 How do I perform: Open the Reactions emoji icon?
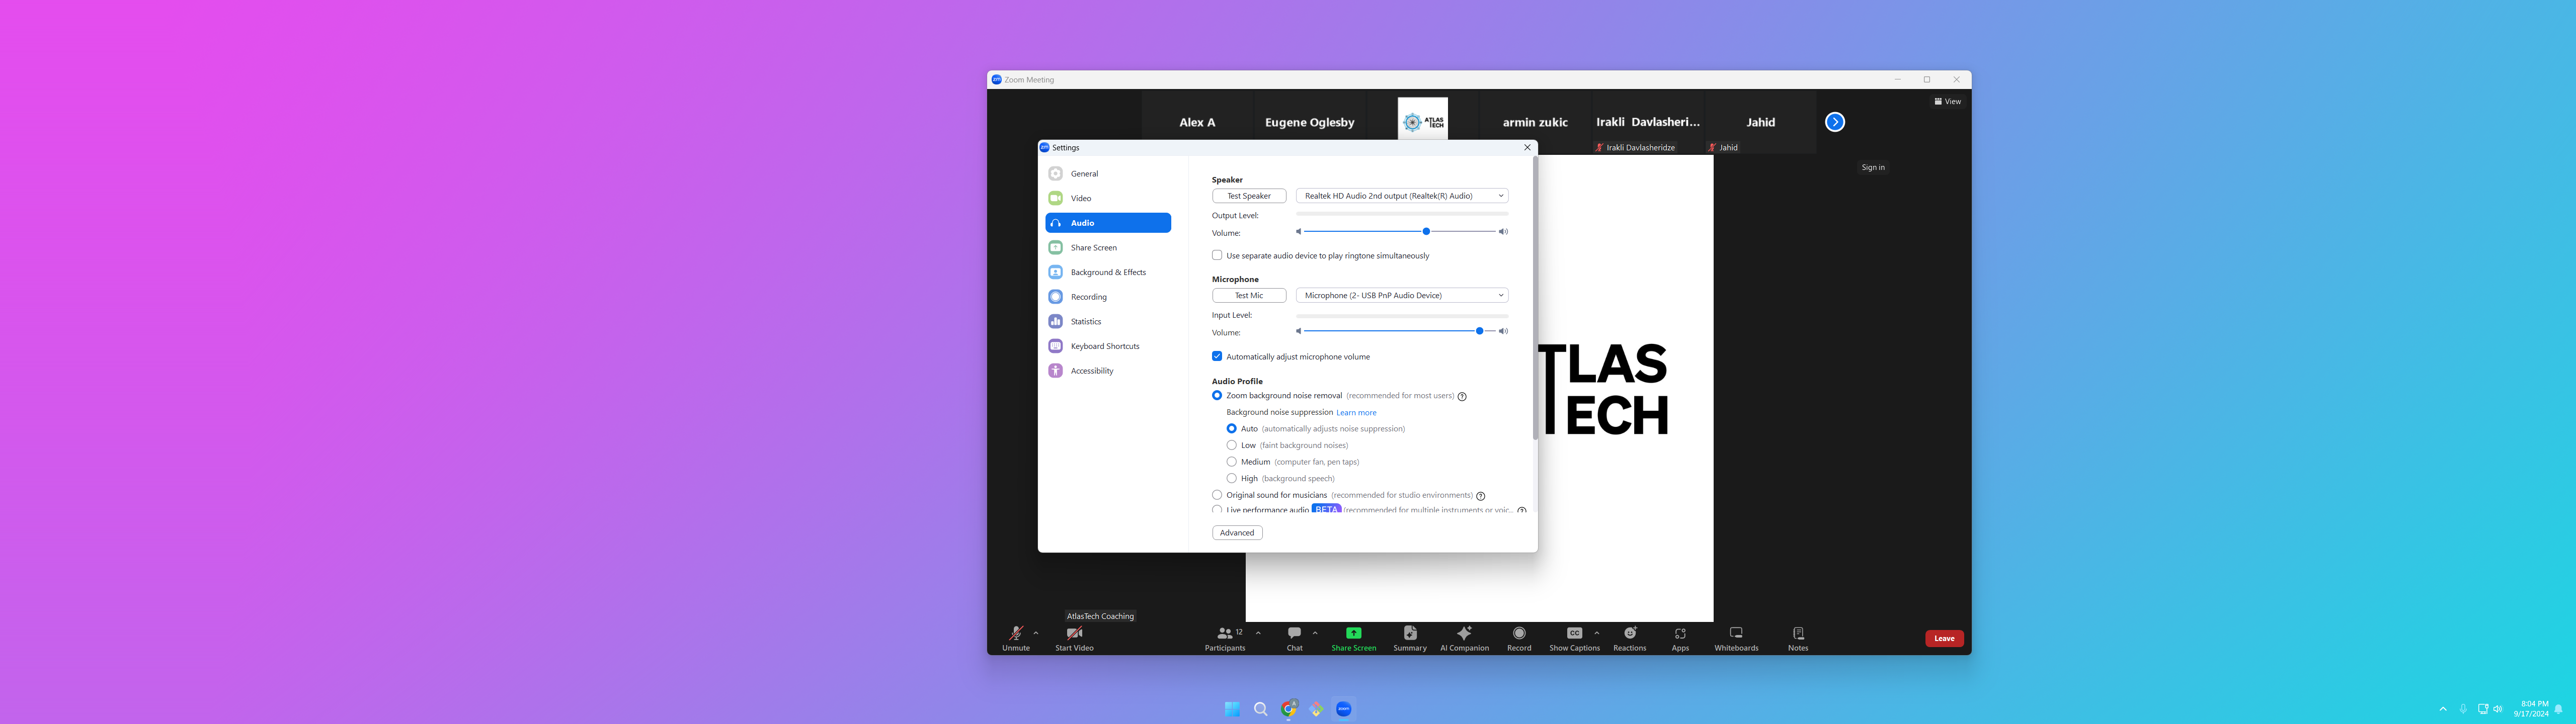click(1629, 633)
